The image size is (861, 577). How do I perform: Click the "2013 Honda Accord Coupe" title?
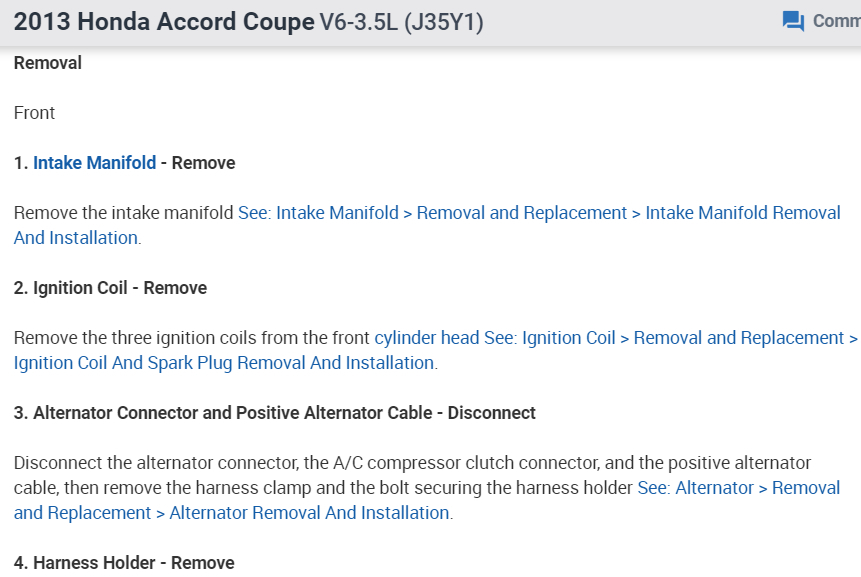(164, 22)
